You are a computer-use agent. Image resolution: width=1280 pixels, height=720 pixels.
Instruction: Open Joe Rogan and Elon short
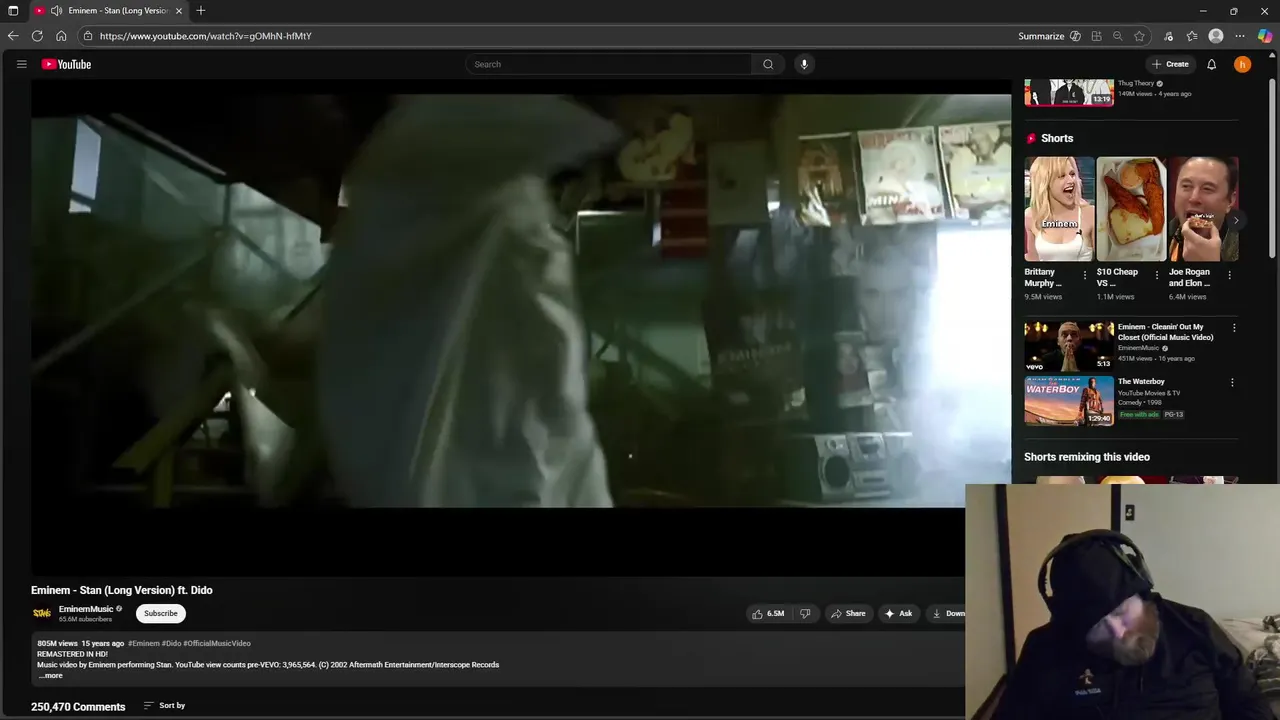(1203, 209)
